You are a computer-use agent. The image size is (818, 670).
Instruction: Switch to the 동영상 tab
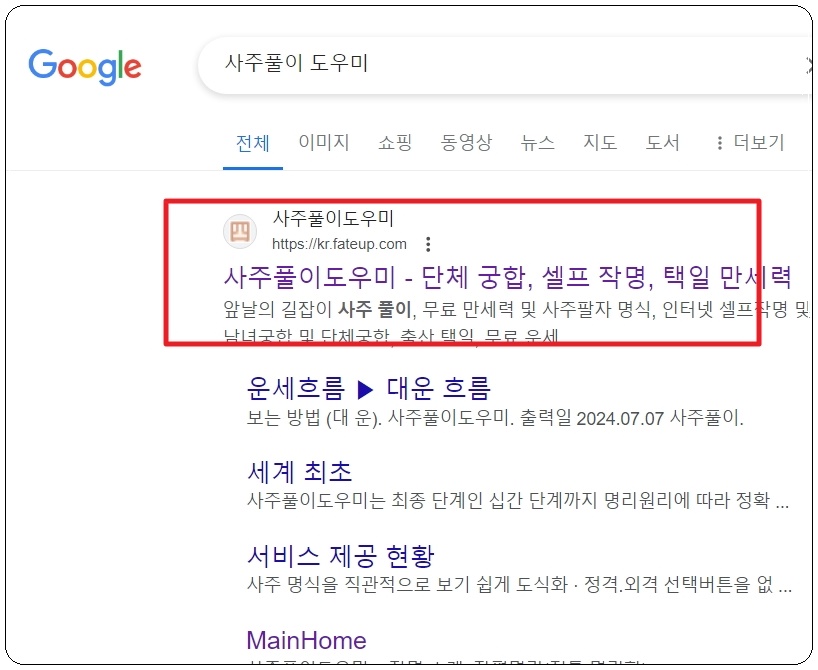pyautogui.click(x=466, y=142)
